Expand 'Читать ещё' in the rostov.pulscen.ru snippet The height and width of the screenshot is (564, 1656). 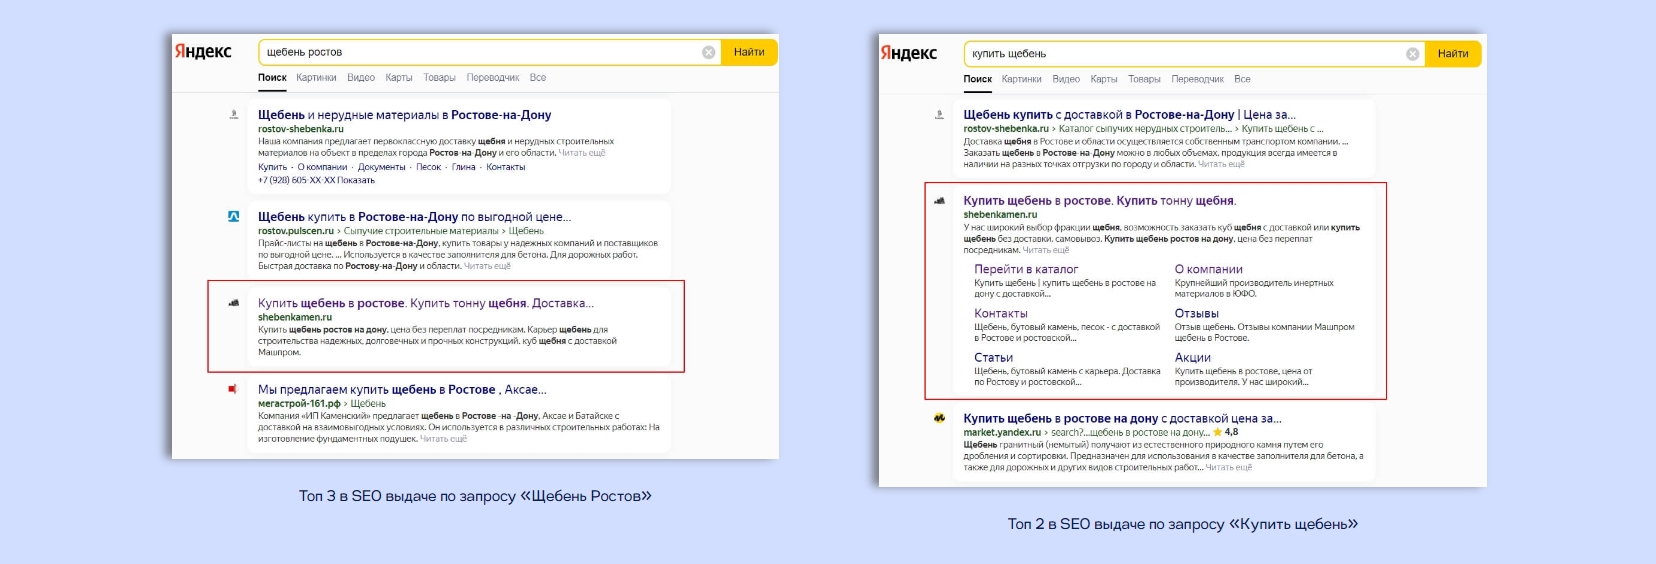pyautogui.click(x=487, y=266)
